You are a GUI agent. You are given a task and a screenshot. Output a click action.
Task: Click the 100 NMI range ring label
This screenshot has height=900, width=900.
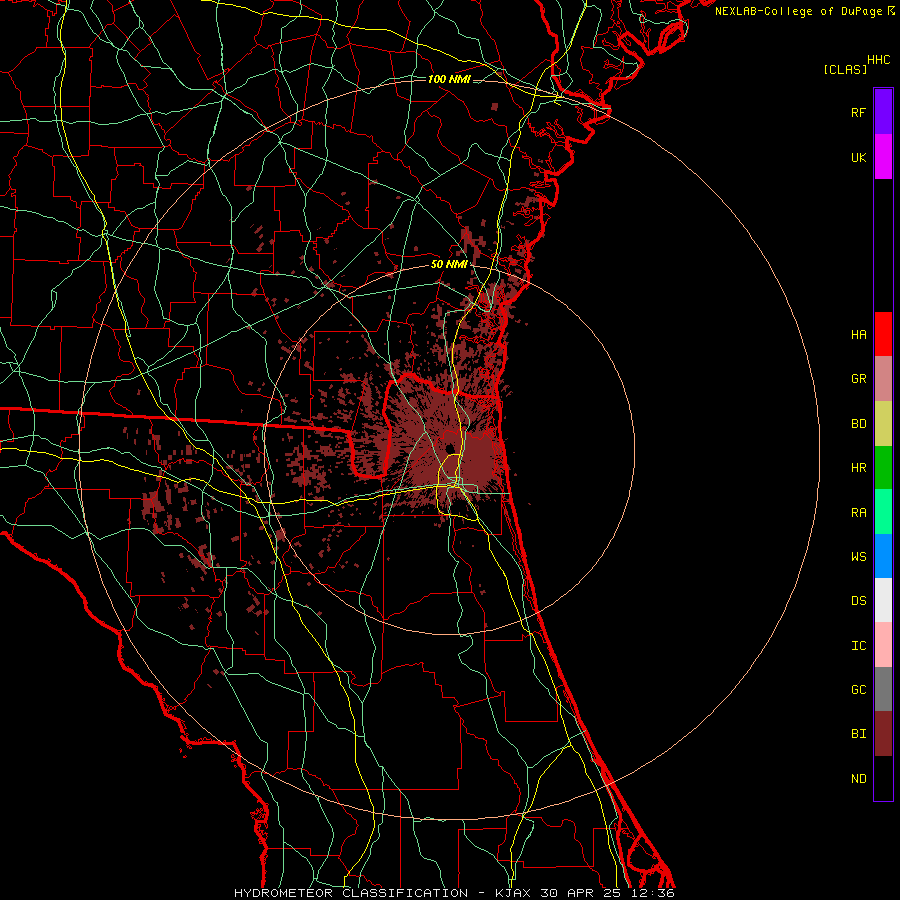449,79
